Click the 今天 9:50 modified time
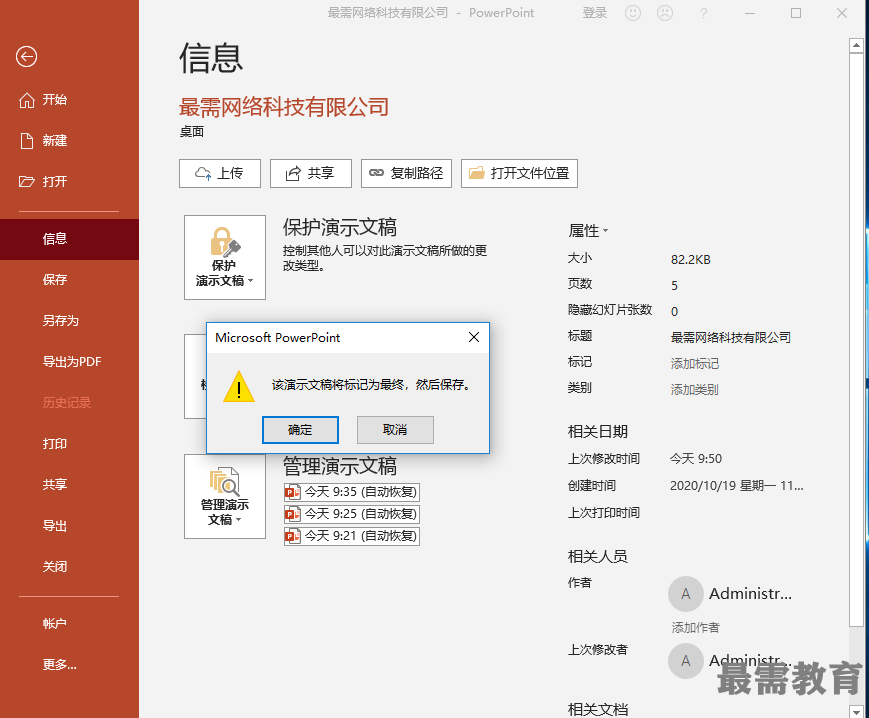 pyautogui.click(x=696, y=459)
